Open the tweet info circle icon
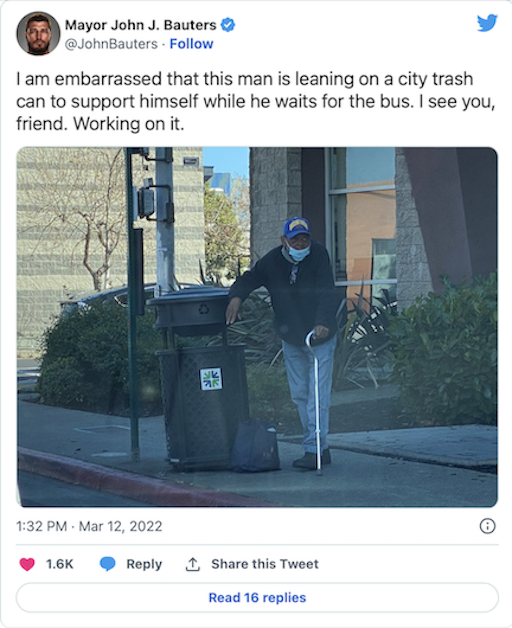 [487, 526]
